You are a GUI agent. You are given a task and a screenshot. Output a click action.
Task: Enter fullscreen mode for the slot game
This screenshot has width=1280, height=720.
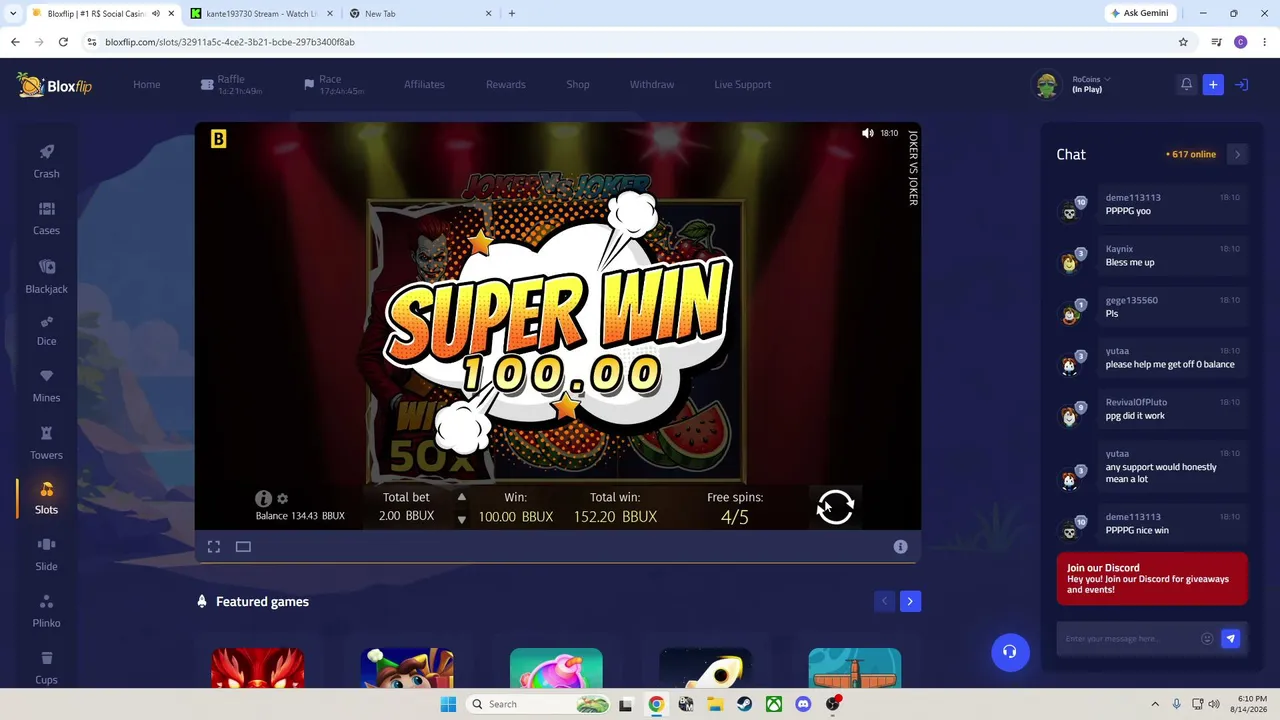coord(214,547)
